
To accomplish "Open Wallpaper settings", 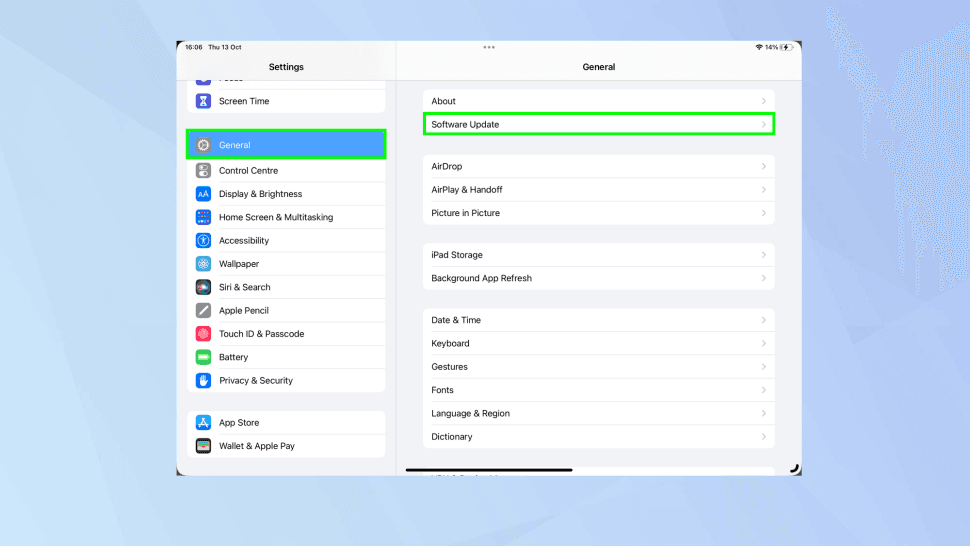I will (286, 264).
